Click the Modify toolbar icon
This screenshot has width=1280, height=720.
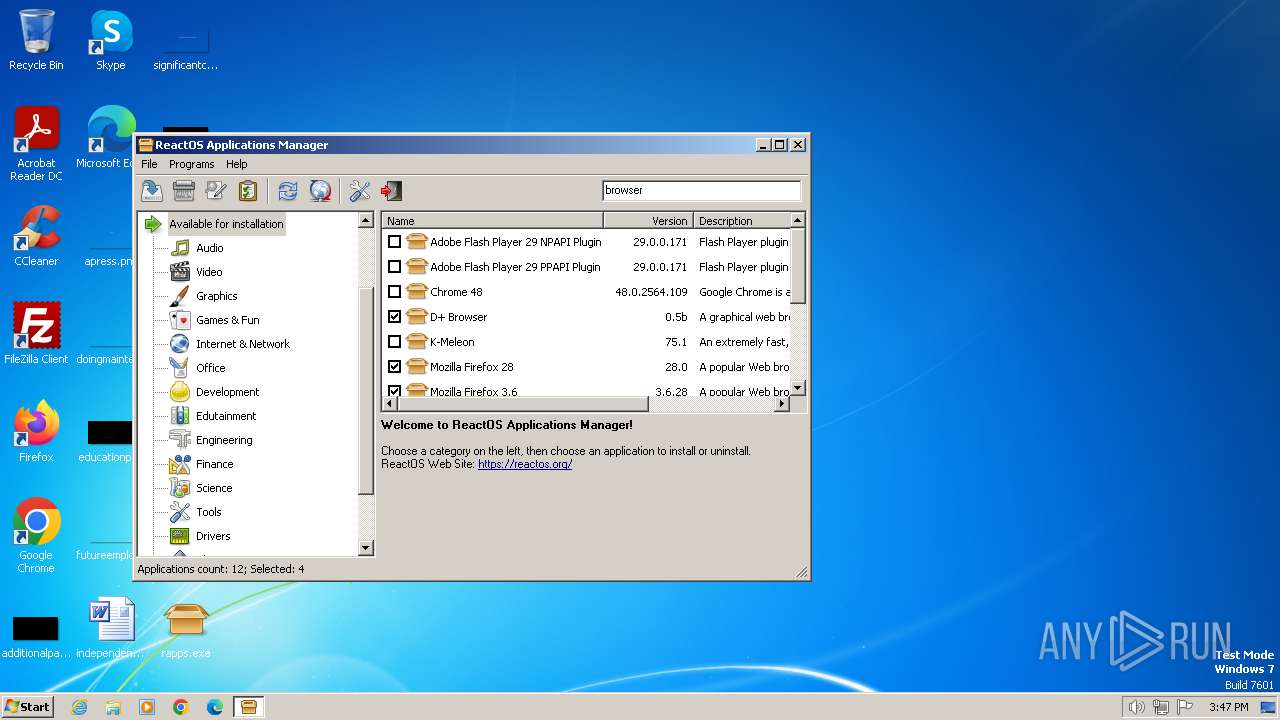(x=215, y=190)
